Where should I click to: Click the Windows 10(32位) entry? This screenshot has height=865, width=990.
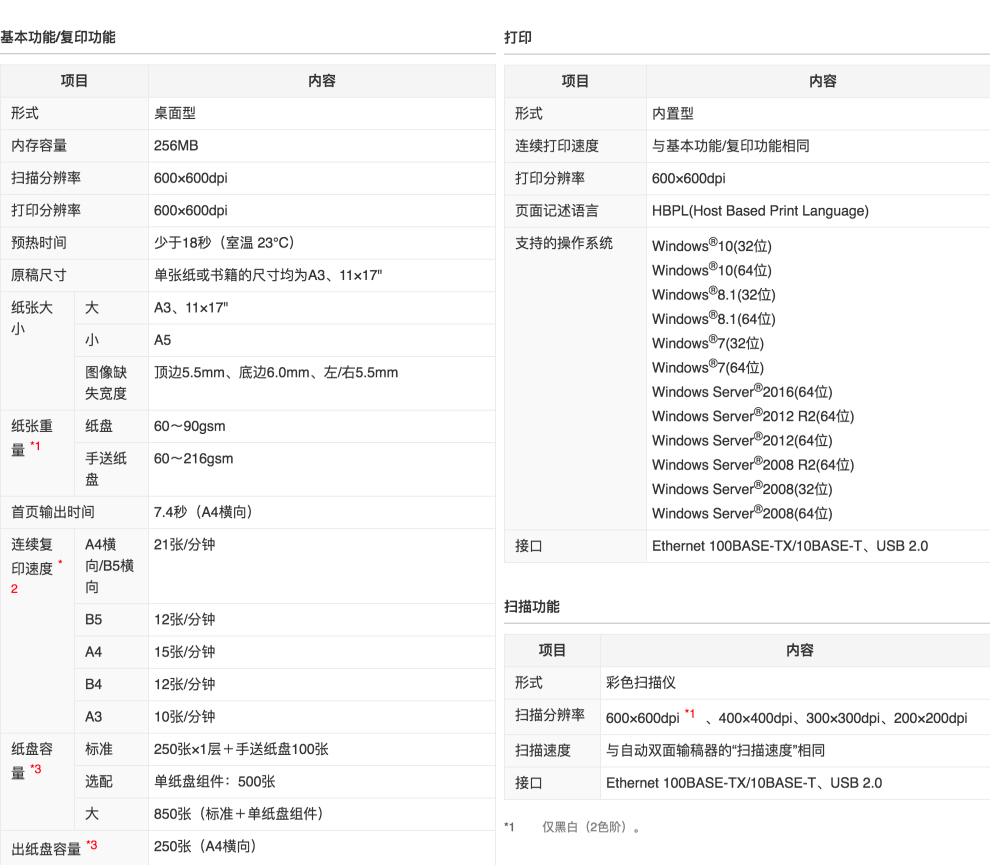pyautogui.click(x=711, y=246)
